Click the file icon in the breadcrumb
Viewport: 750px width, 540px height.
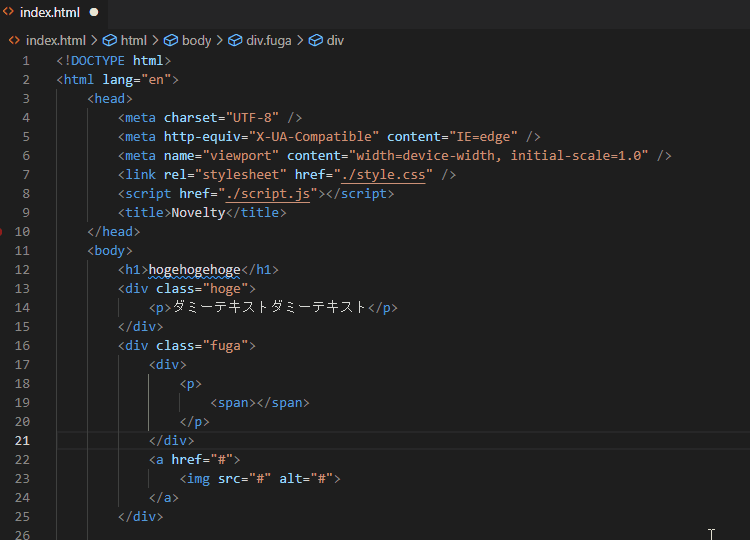[14, 41]
